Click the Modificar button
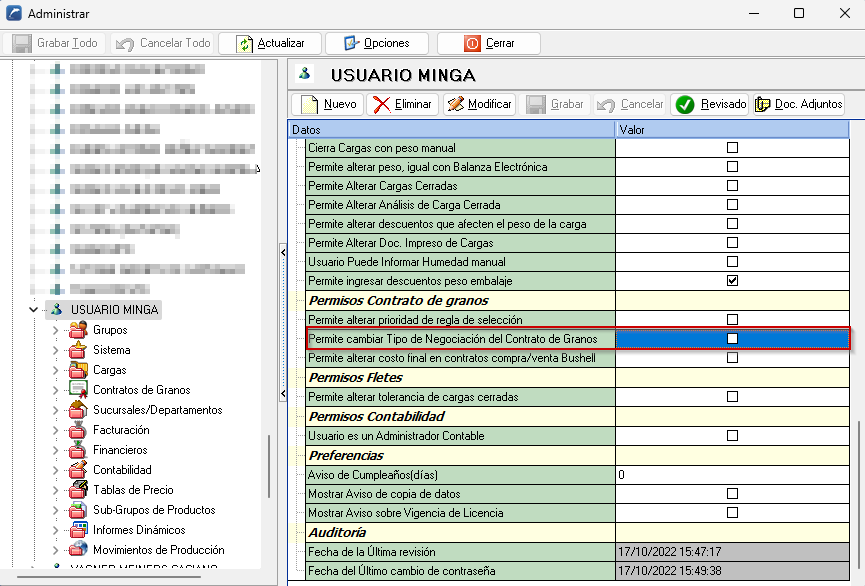865x586 pixels. point(479,104)
